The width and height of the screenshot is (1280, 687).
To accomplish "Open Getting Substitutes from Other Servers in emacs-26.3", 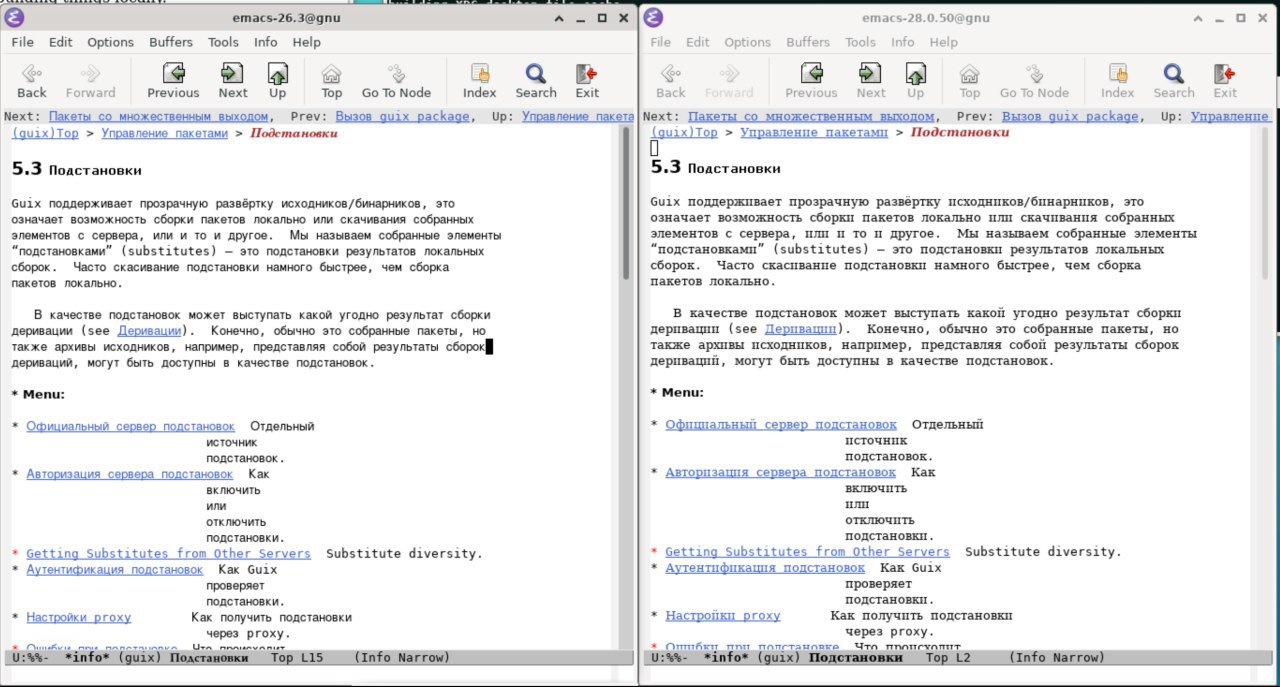I will [168, 554].
